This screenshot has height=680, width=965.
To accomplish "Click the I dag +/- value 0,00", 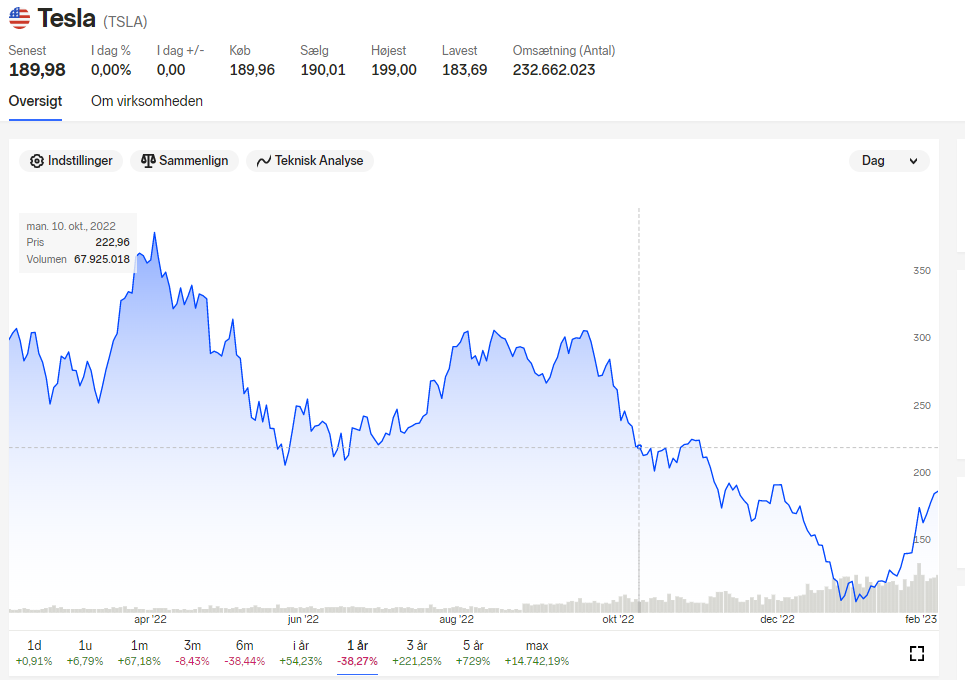I will click(x=171, y=70).
